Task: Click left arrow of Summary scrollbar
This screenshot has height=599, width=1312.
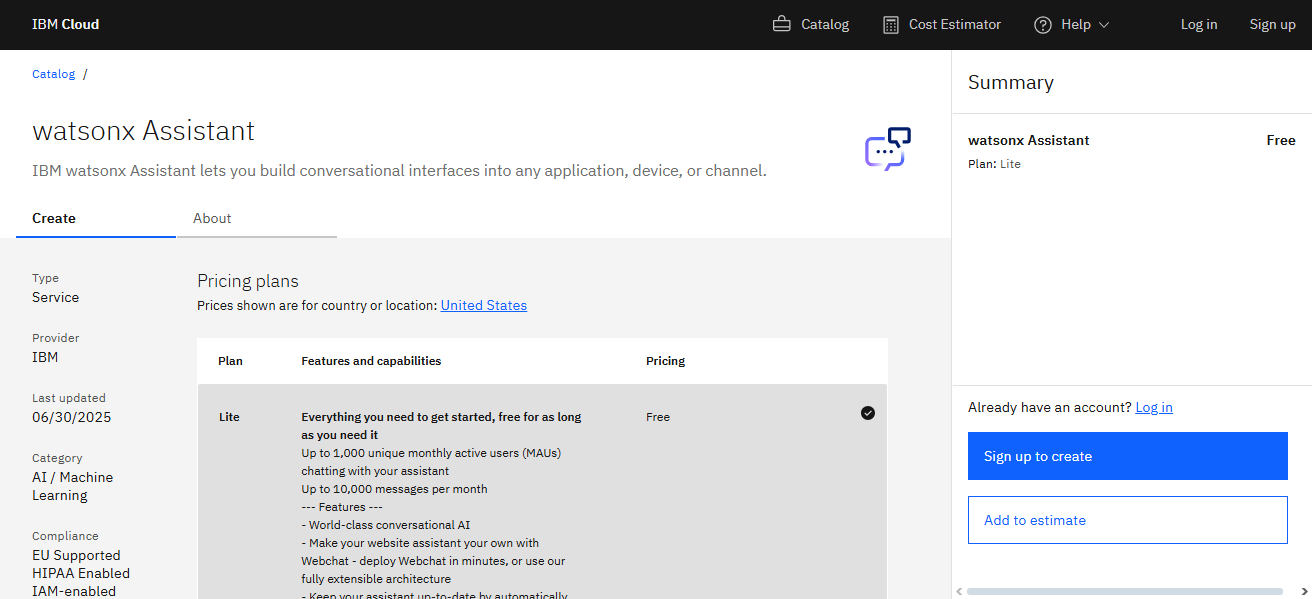Action: click(960, 591)
